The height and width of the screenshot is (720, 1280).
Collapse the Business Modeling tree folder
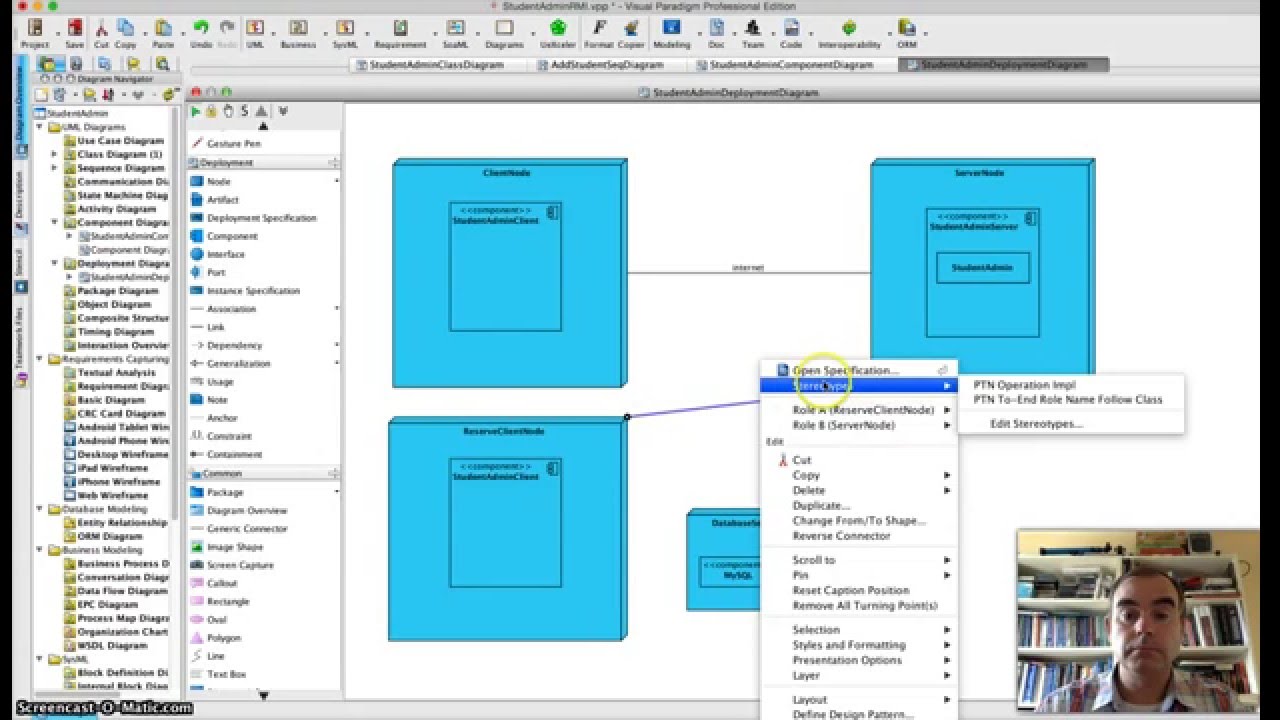click(40, 549)
